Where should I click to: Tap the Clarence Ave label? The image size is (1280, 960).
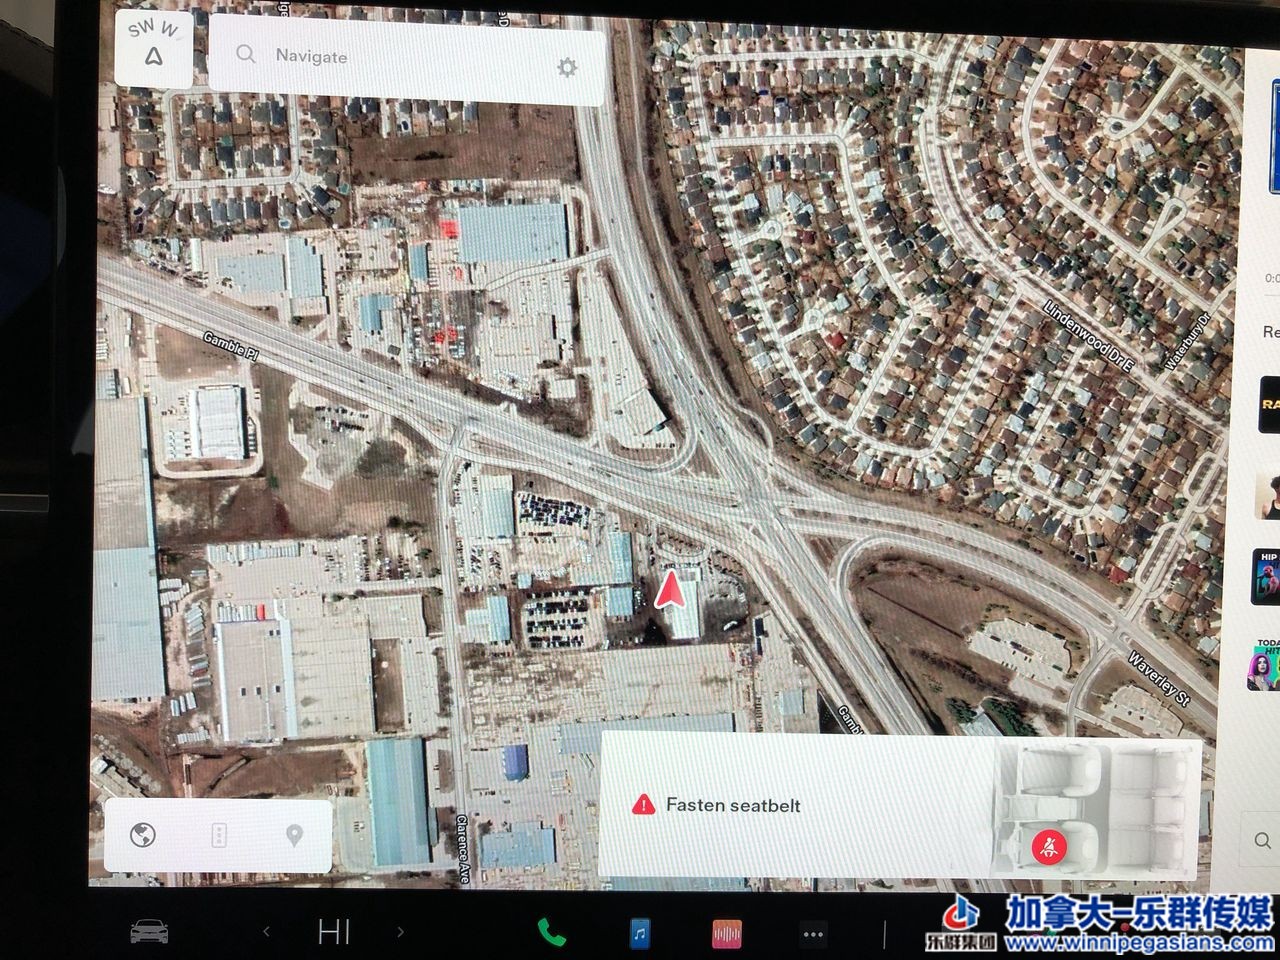[463, 848]
